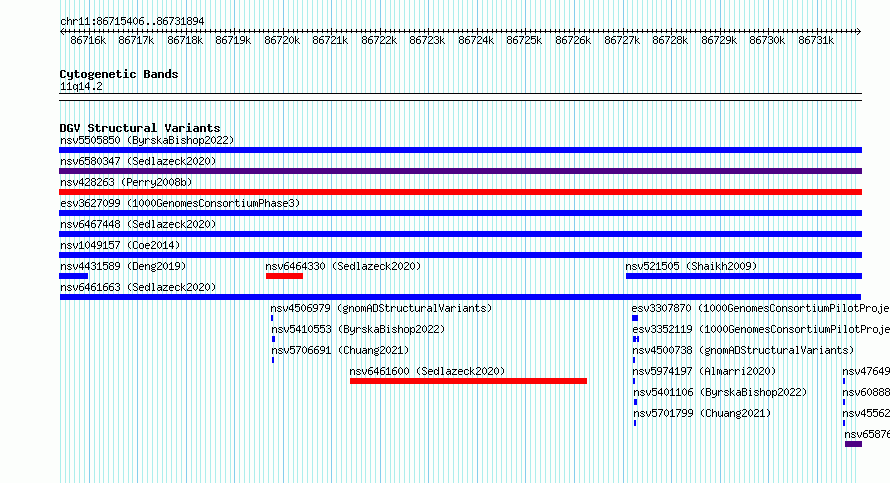The height and width of the screenshot is (483, 890).
Task: Click the small purple bar at right edge
Action: 854,444
